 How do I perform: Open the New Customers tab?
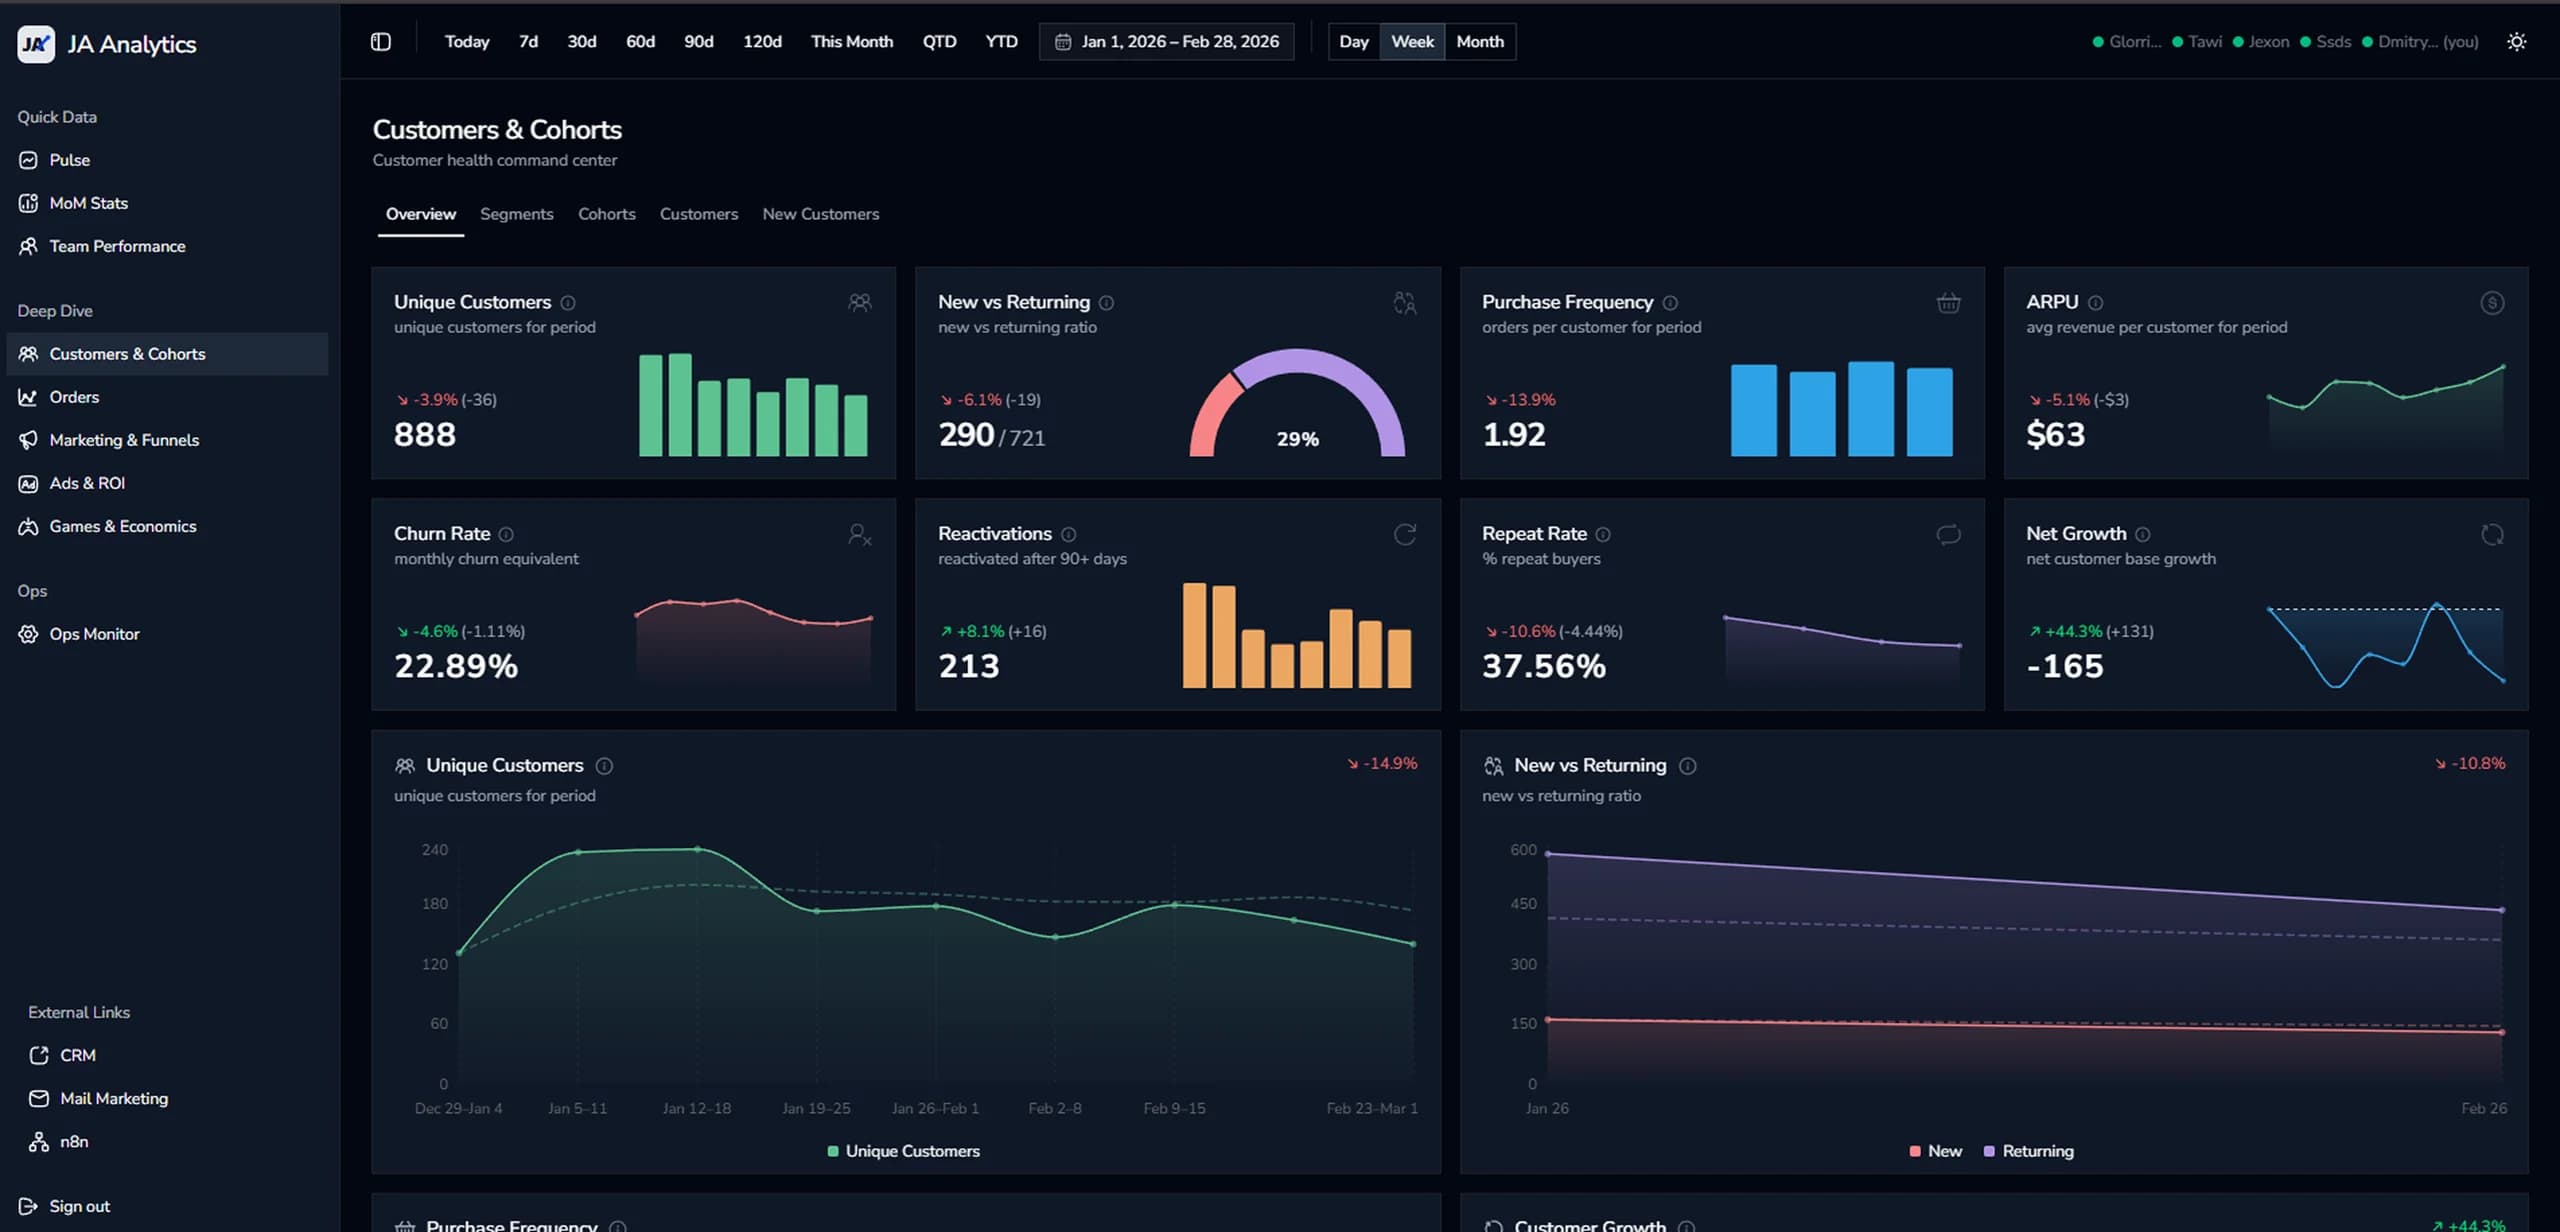820,214
